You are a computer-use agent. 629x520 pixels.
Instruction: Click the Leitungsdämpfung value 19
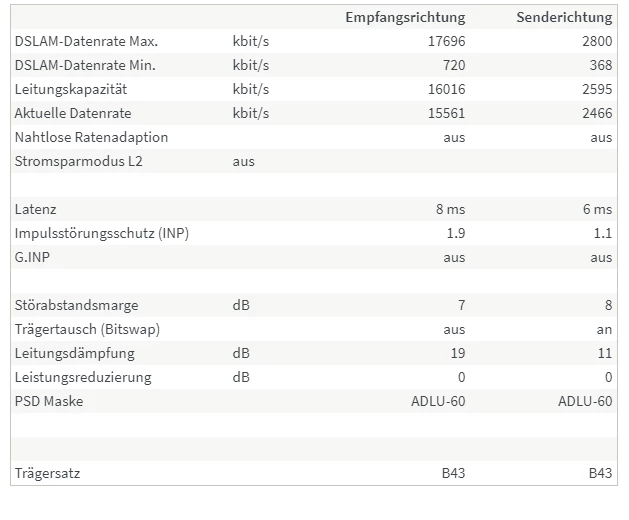pyautogui.click(x=458, y=354)
